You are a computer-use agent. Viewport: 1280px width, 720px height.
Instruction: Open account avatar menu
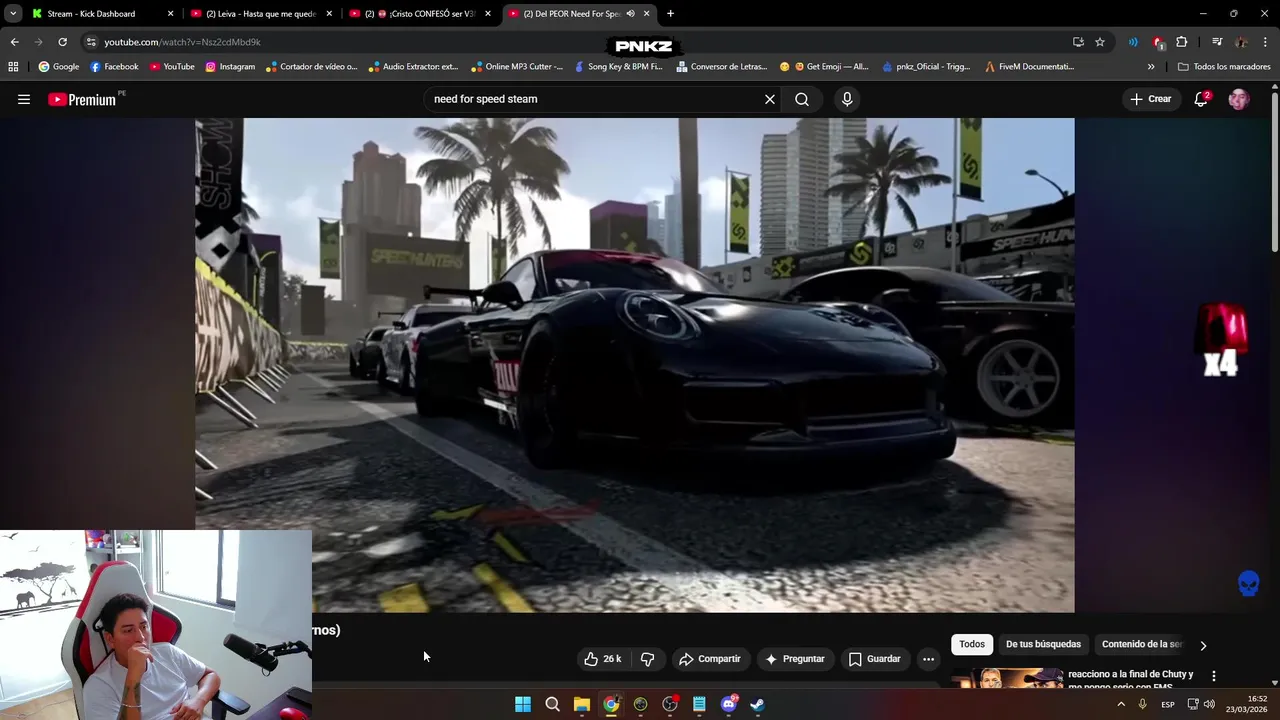1239,99
